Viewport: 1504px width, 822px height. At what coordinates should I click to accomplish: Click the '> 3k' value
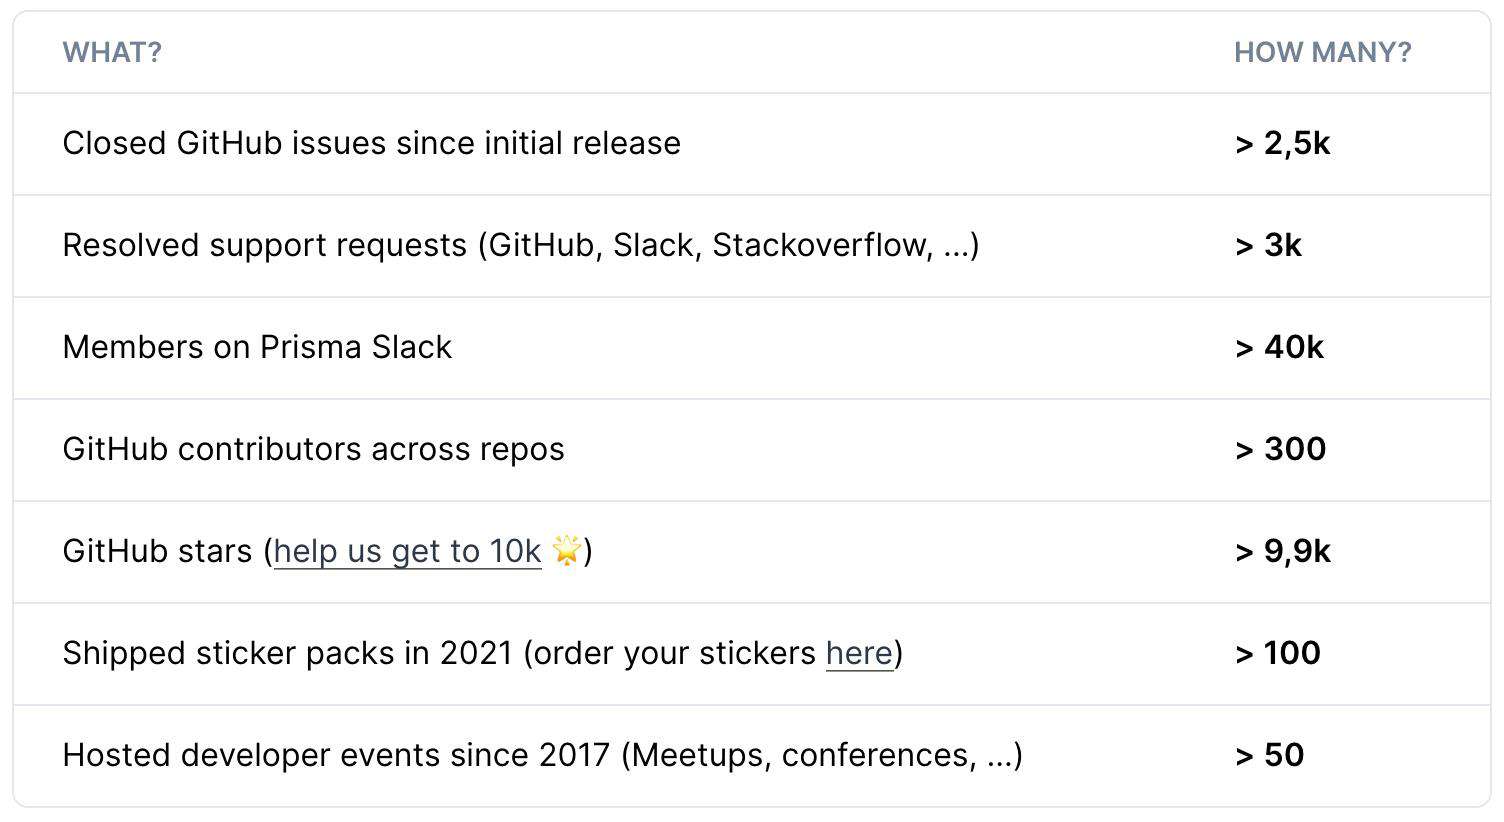tap(1268, 245)
